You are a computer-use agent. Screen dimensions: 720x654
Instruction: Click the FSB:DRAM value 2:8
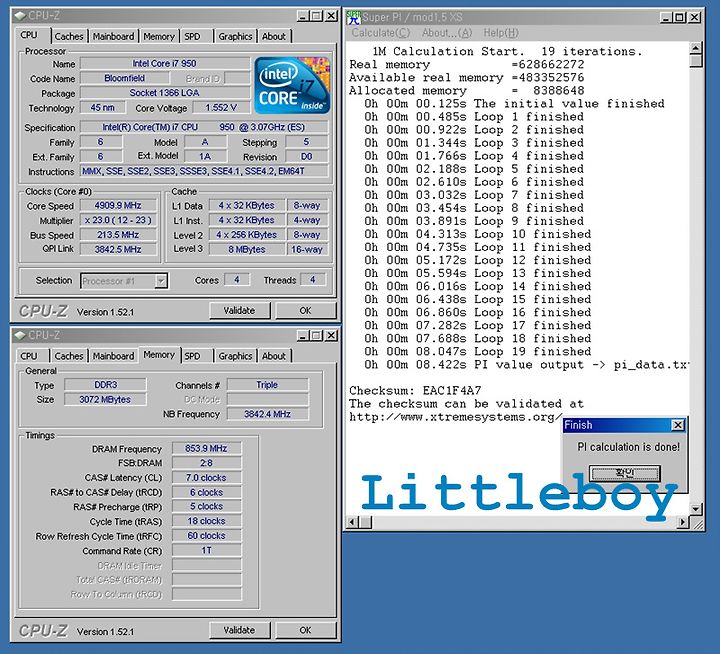[x=206, y=463]
